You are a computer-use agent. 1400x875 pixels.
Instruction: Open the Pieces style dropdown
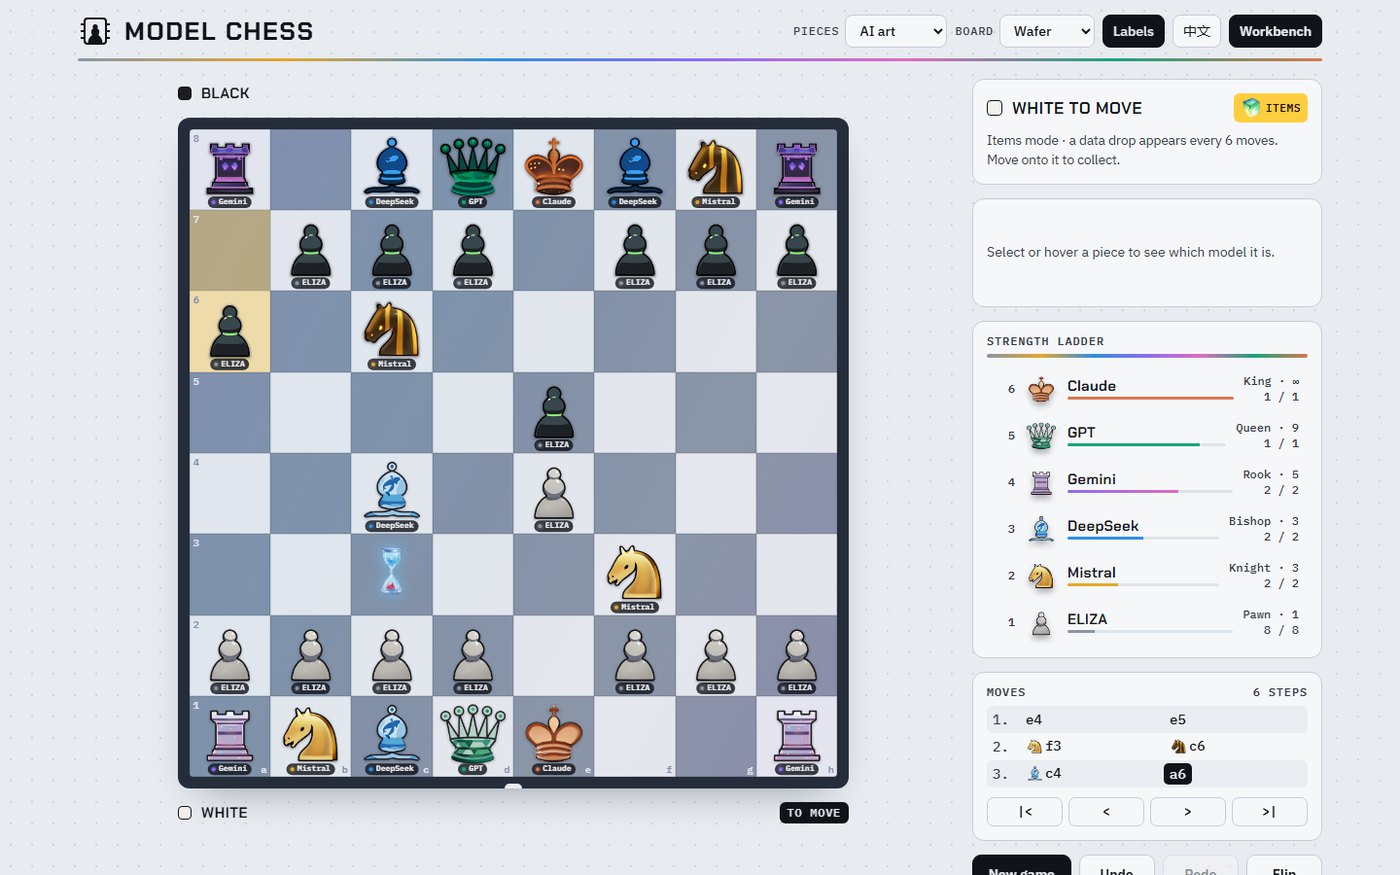pyautogui.click(x=896, y=31)
